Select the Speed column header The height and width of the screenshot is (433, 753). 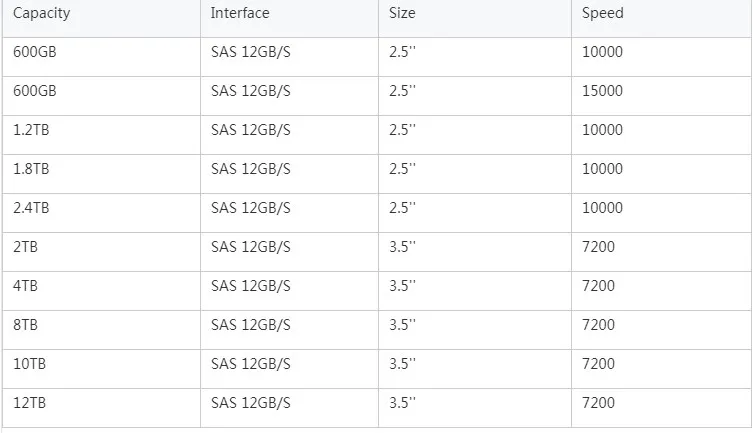(x=602, y=14)
